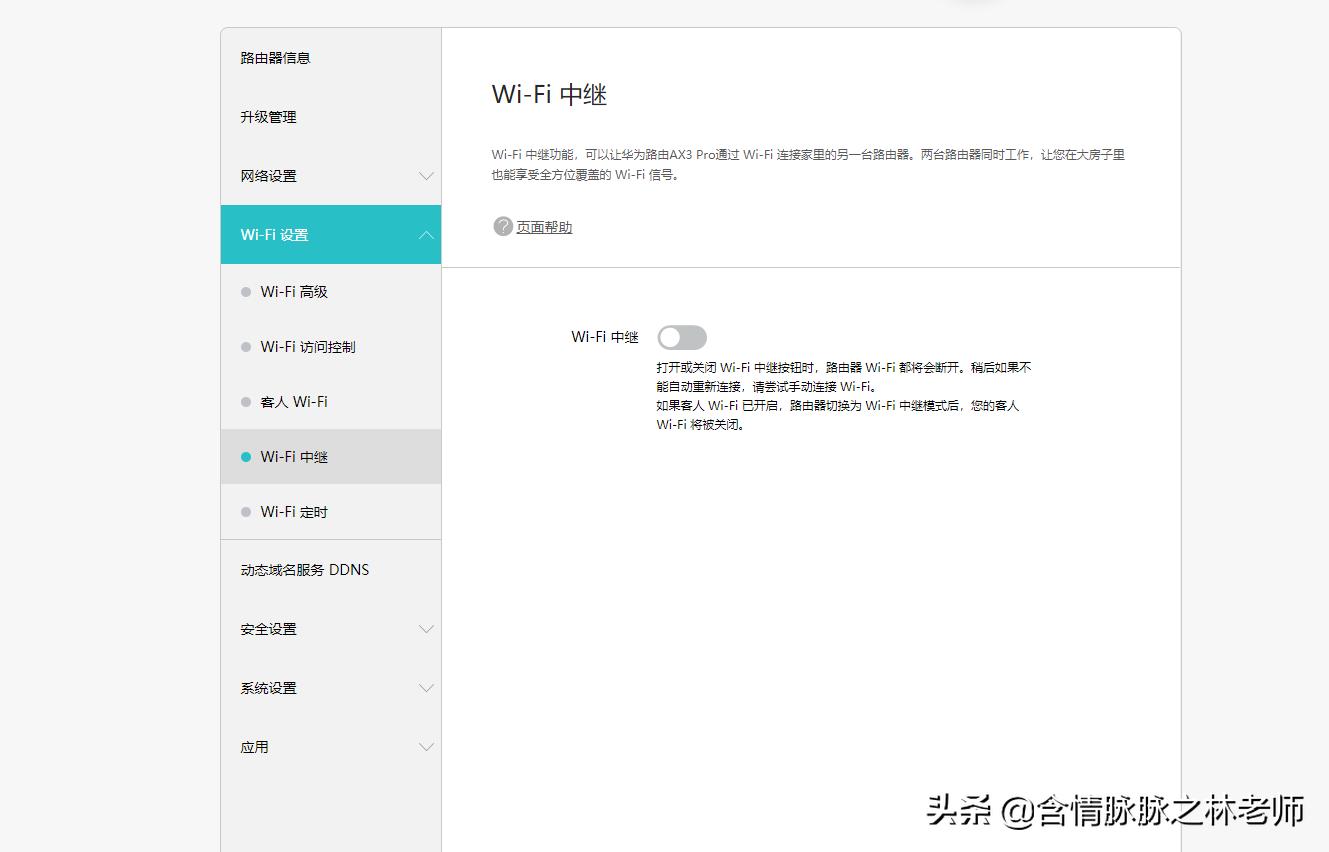Click the 页面帮助 link

pyautogui.click(x=542, y=227)
